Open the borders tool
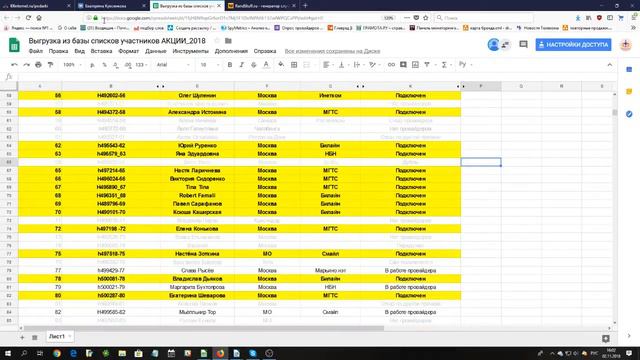The width and height of the screenshot is (640, 360). pyautogui.click(x=294, y=65)
